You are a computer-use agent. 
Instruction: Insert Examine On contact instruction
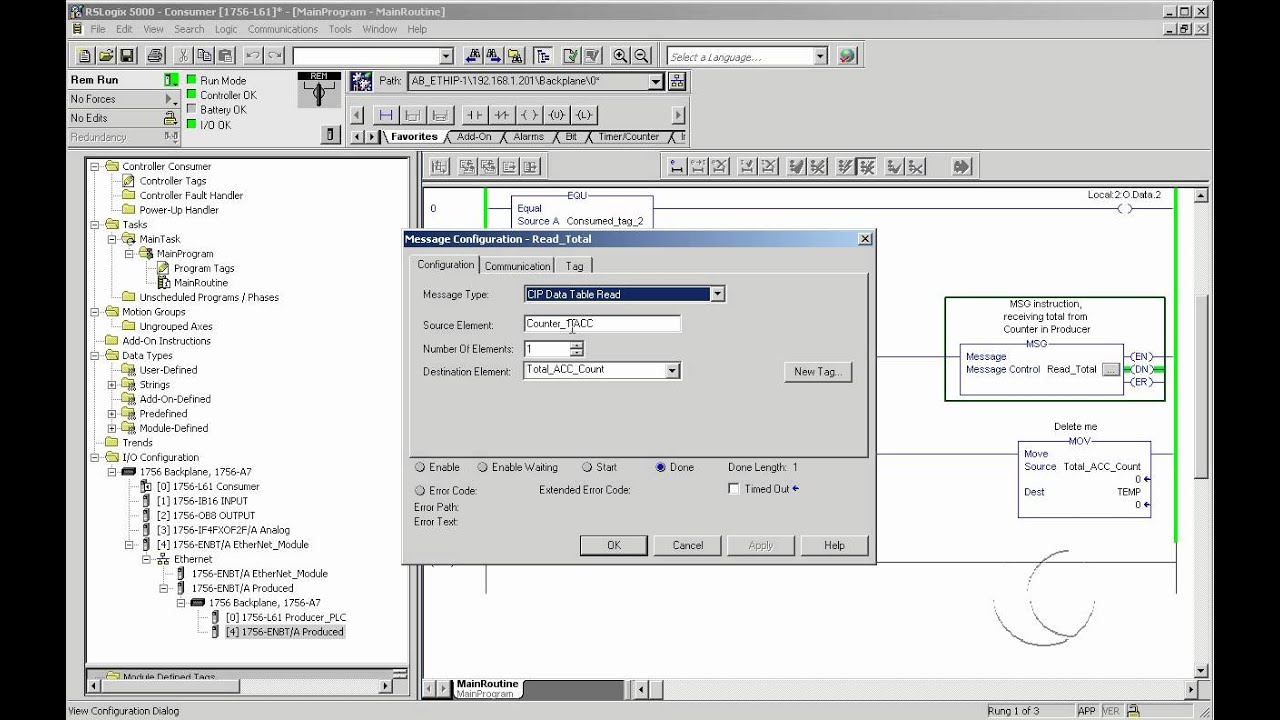[474, 115]
